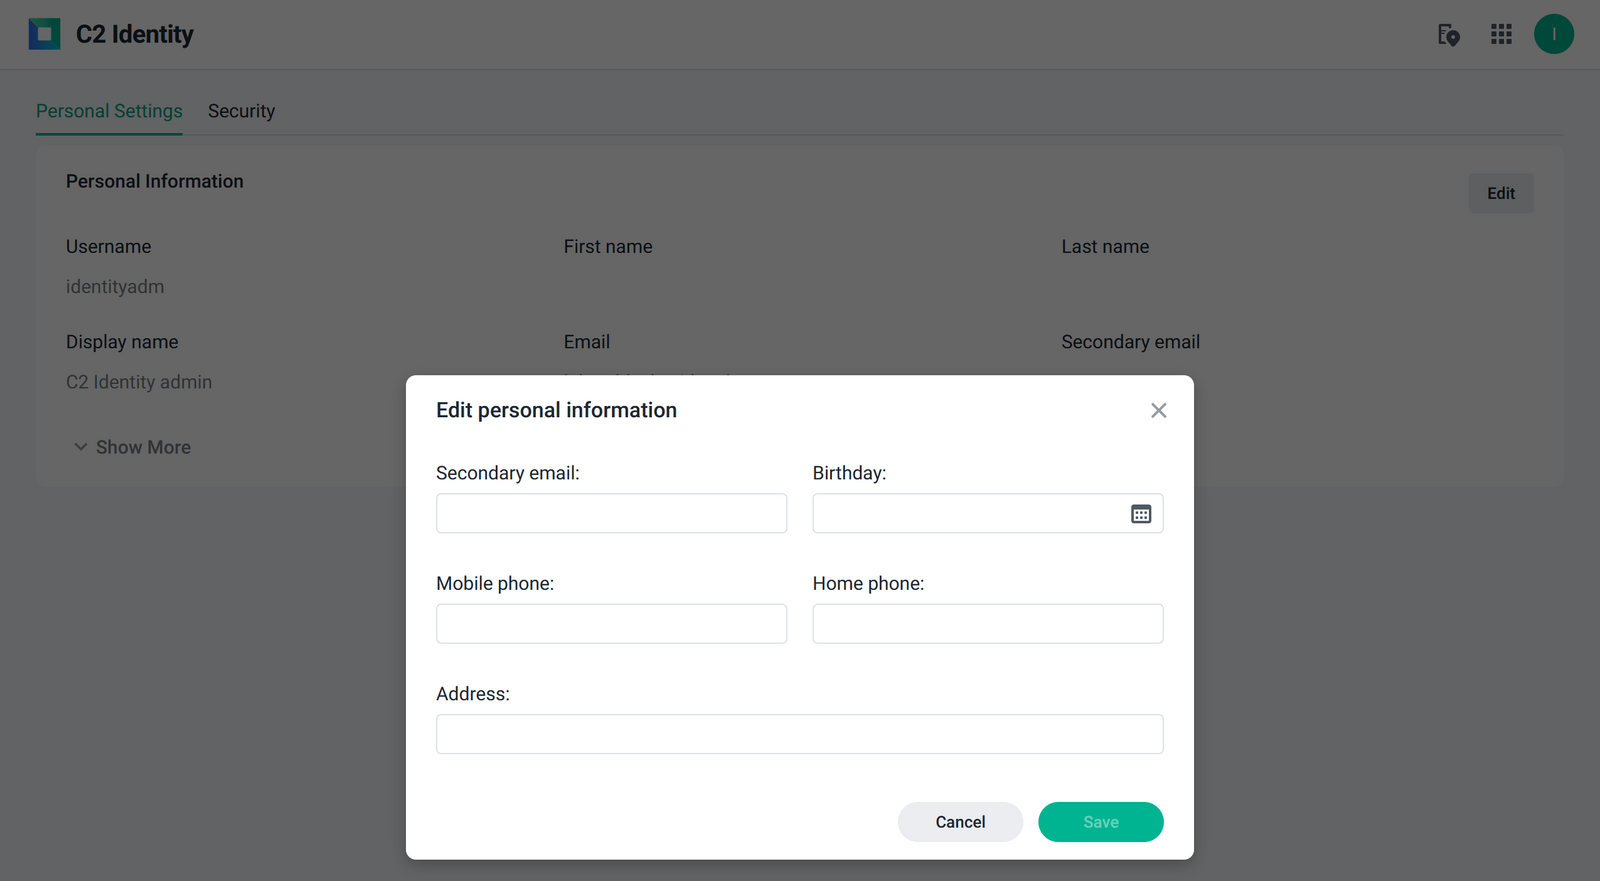Click the C2 Identity logo icon
1600x881 pixels.
pos(44,34)
